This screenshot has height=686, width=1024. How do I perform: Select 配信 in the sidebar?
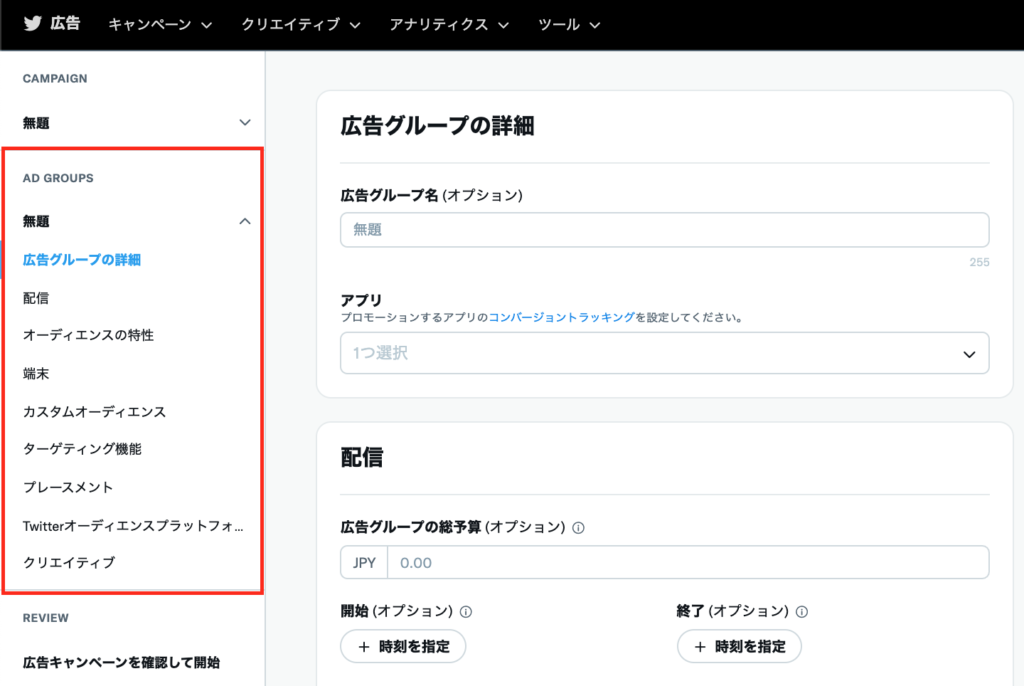[36, 297]
